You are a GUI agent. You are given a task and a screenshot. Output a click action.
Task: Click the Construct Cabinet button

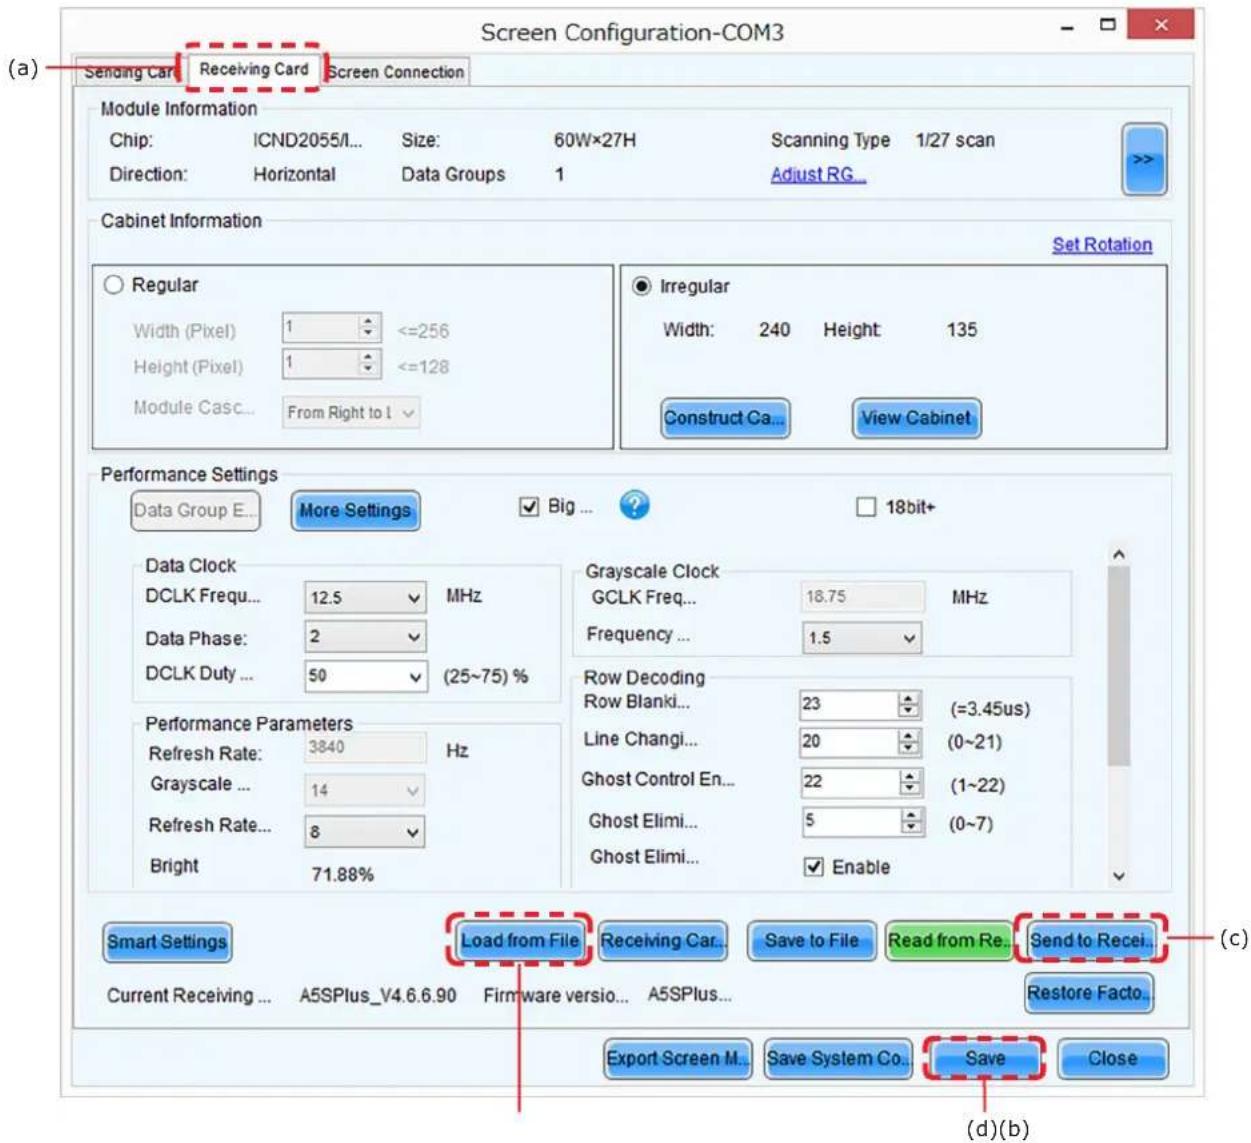tap(725, 418)
